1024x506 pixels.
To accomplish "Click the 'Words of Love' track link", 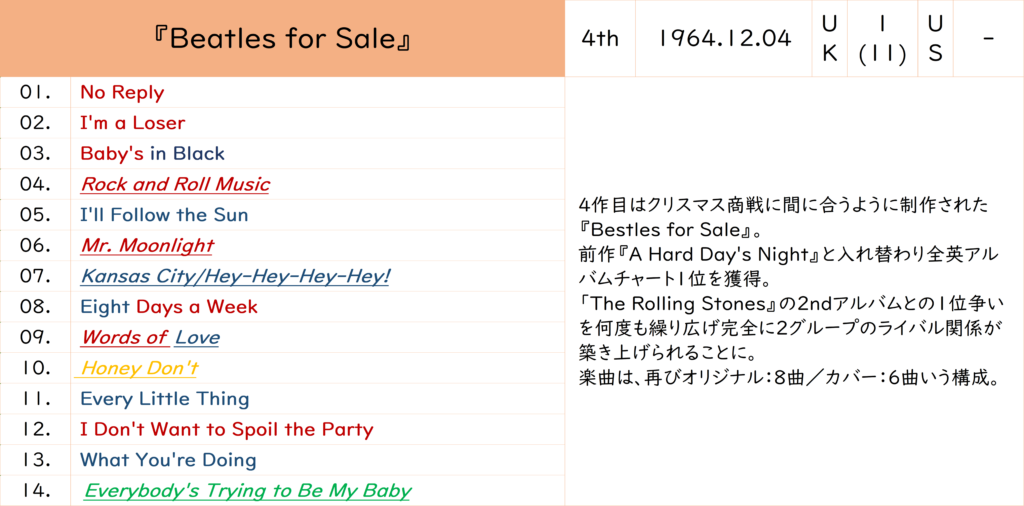I will (150, 337).
